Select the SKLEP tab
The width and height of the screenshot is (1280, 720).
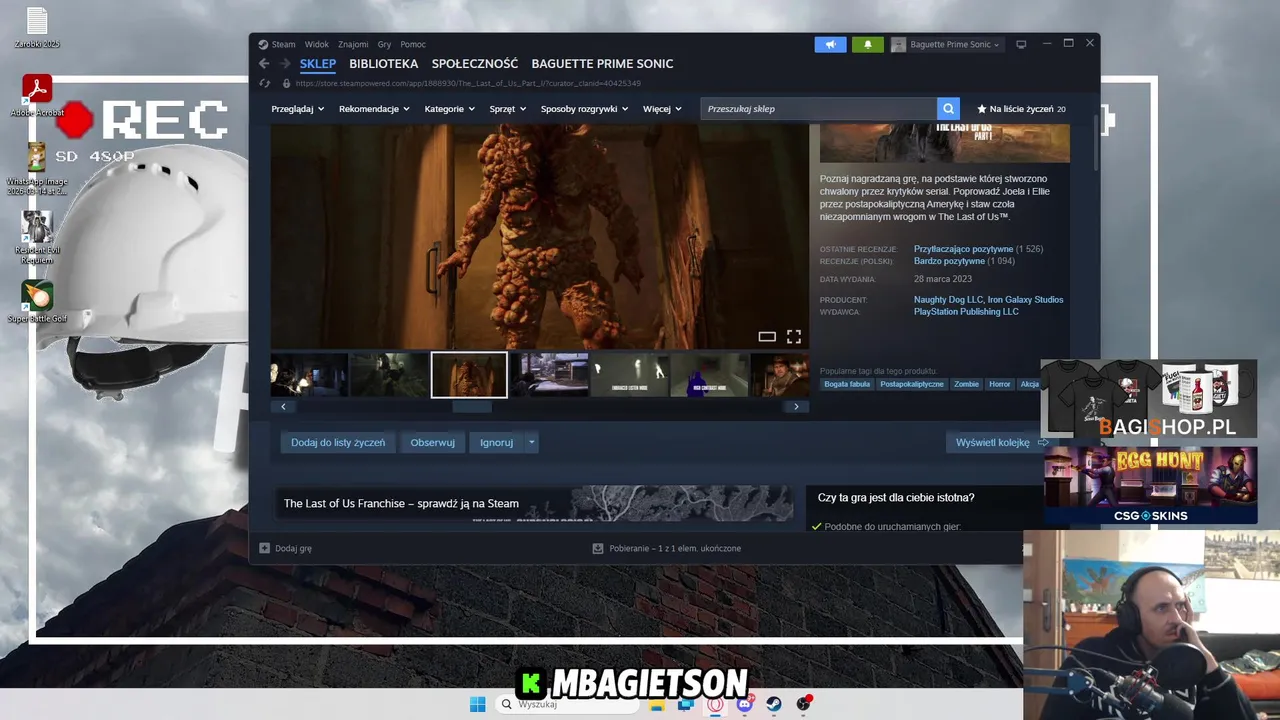(x=318, y=64)
